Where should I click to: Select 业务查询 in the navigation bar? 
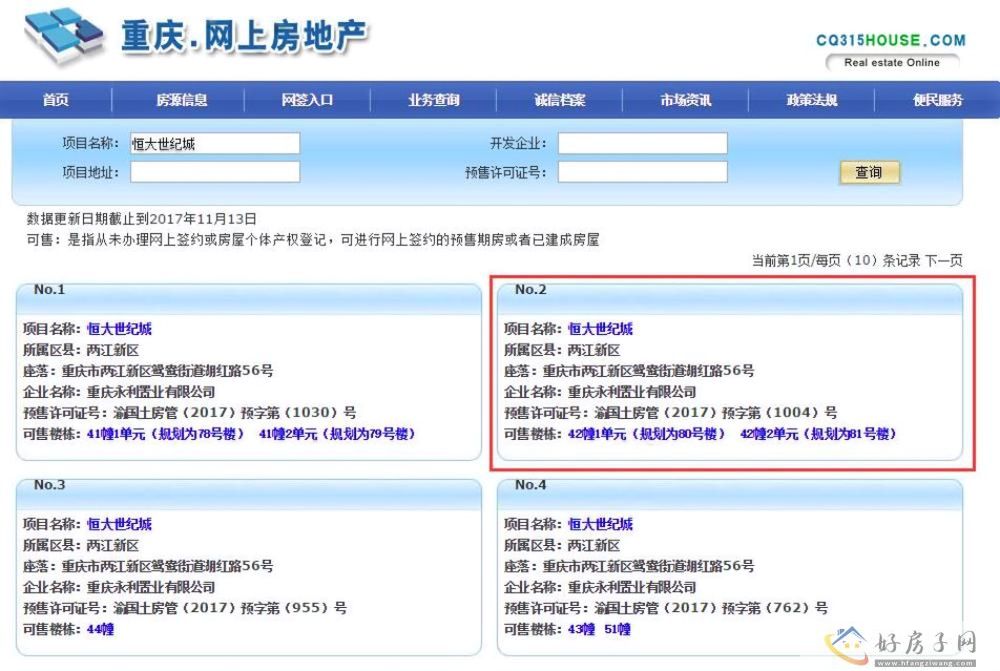(434, 100)
